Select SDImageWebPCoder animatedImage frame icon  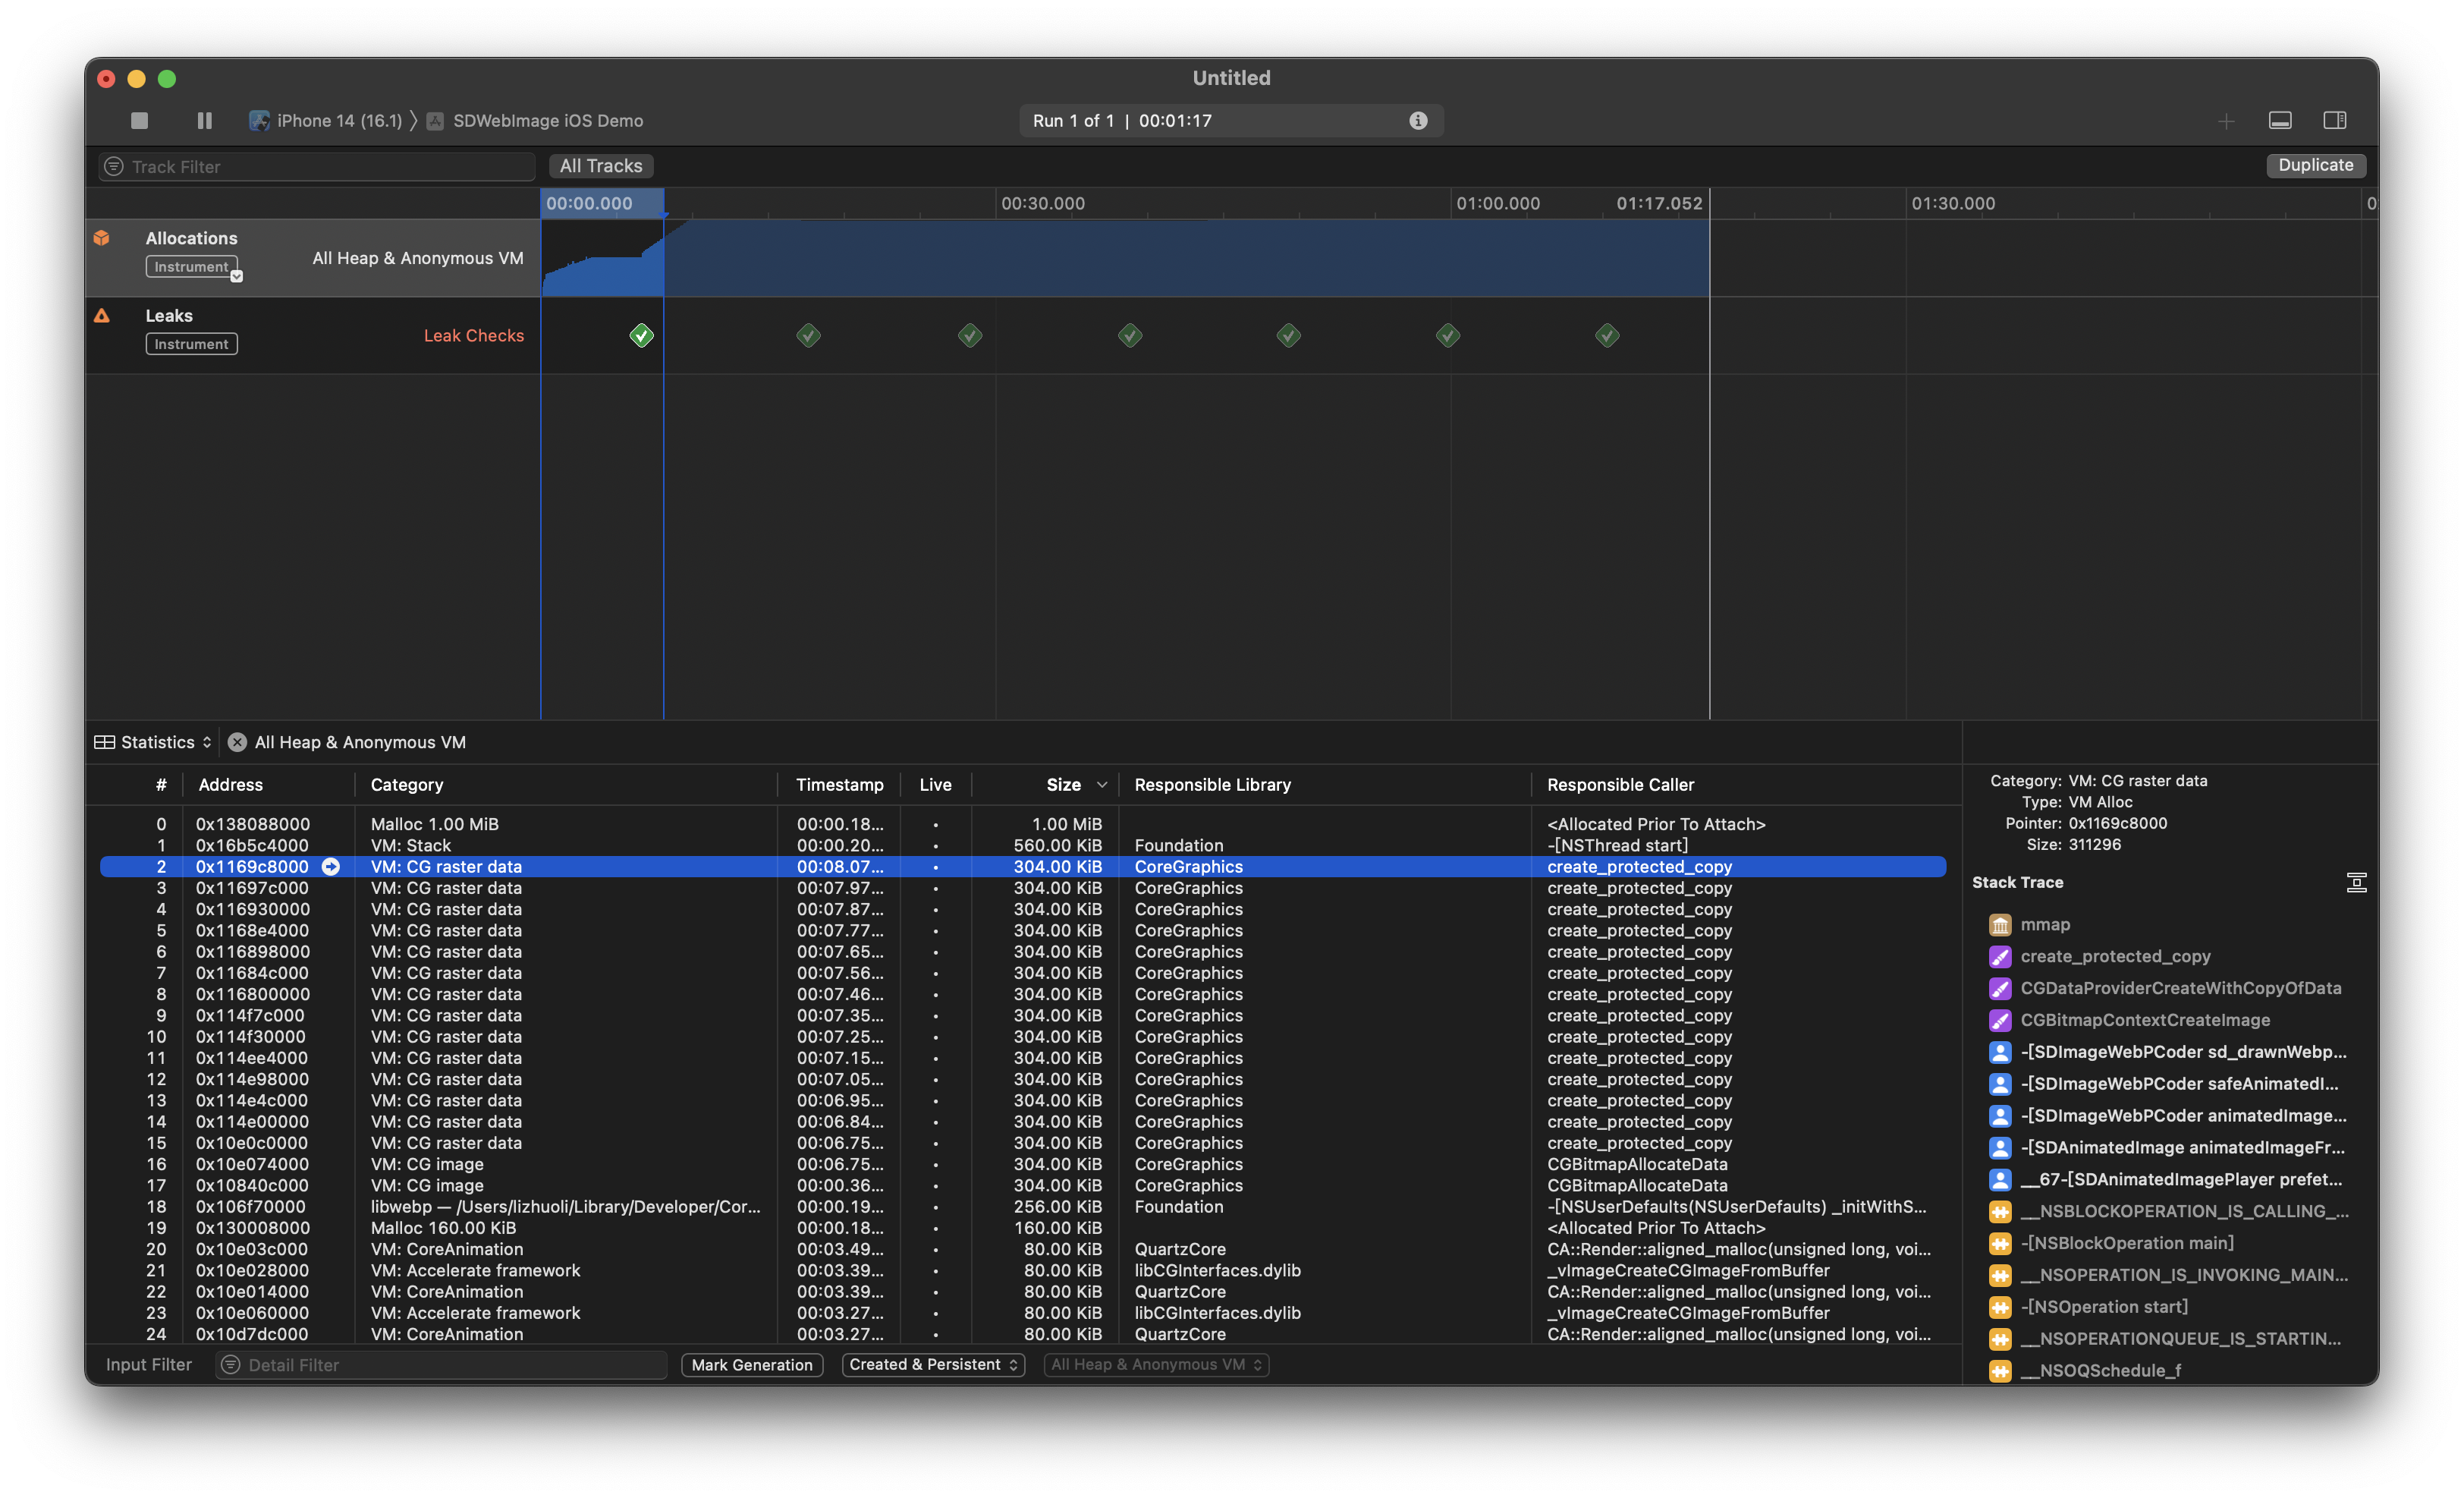(x=1999, y=1116)
